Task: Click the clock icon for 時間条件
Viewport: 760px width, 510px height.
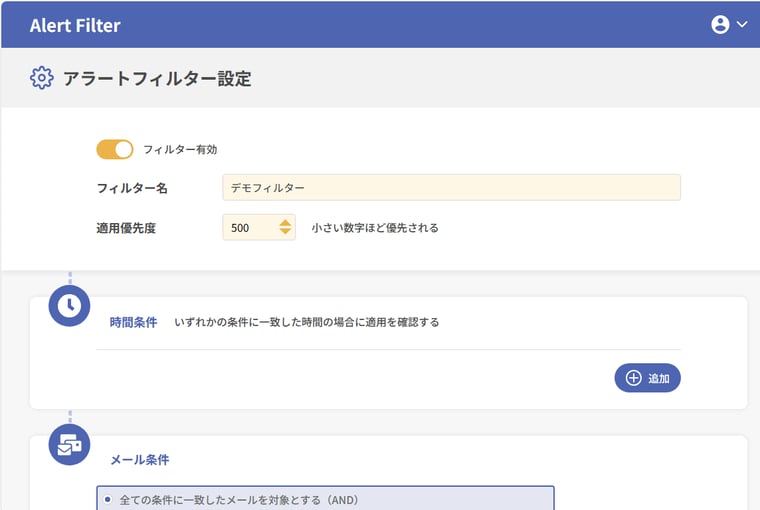Action: (x=69, y=305)
